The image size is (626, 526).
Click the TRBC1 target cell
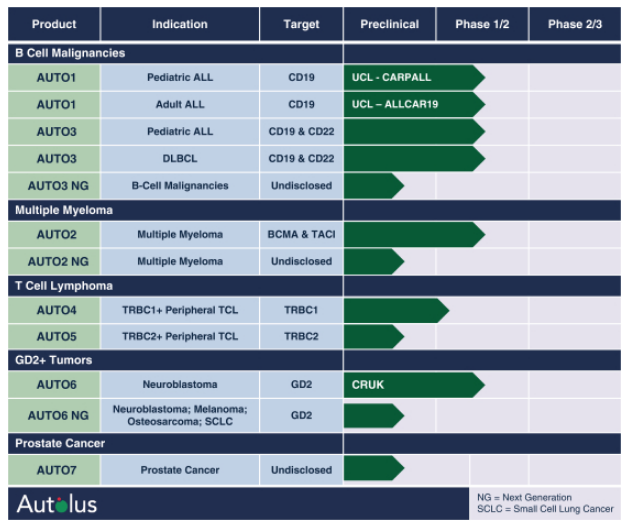tap(301, 310)
